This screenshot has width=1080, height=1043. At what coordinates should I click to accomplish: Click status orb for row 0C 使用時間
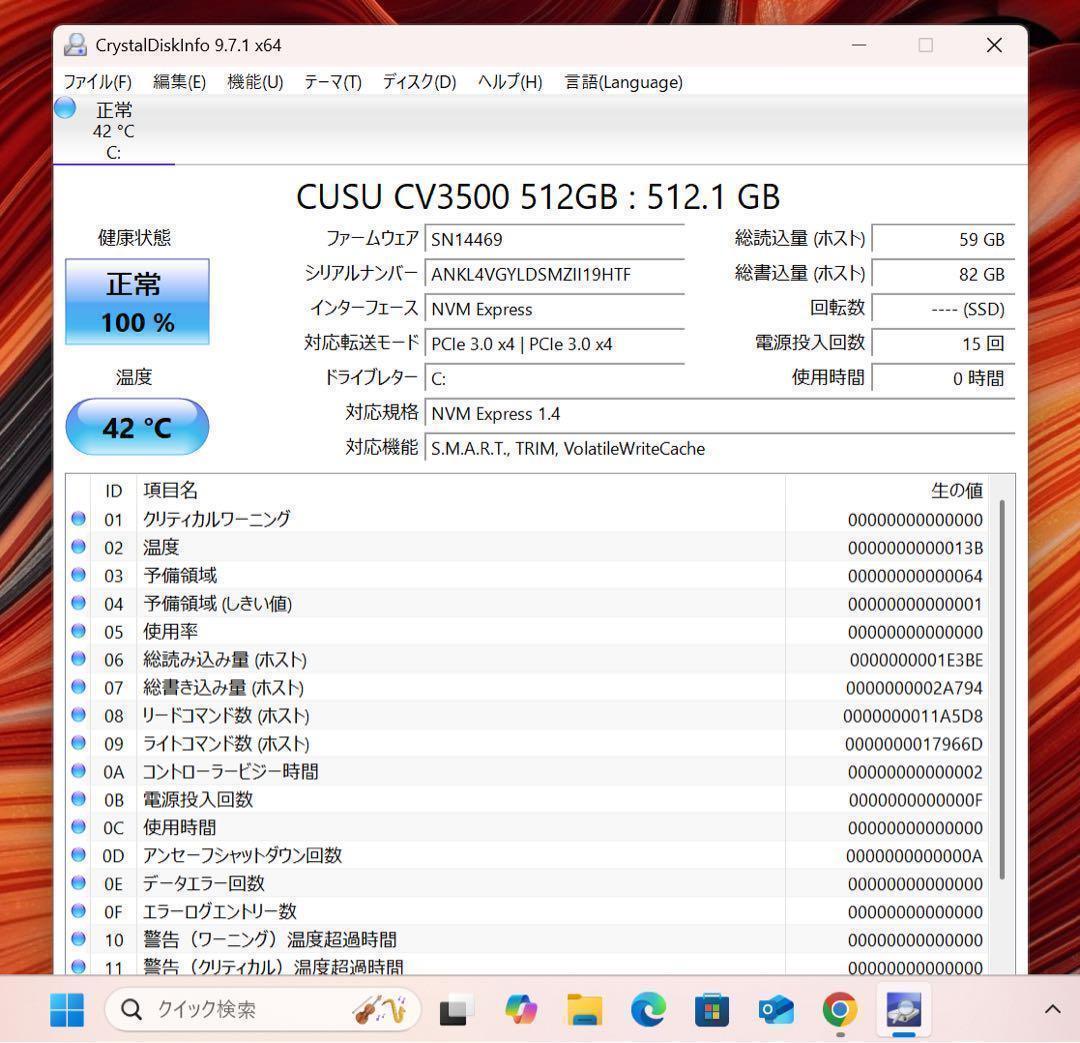[x=79, y=827]
